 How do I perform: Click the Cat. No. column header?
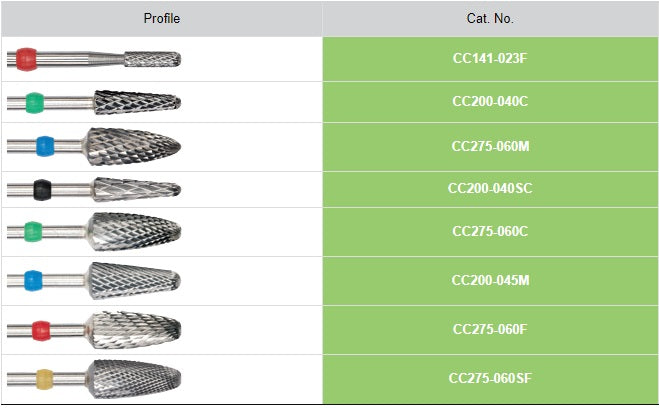point(490,19)
